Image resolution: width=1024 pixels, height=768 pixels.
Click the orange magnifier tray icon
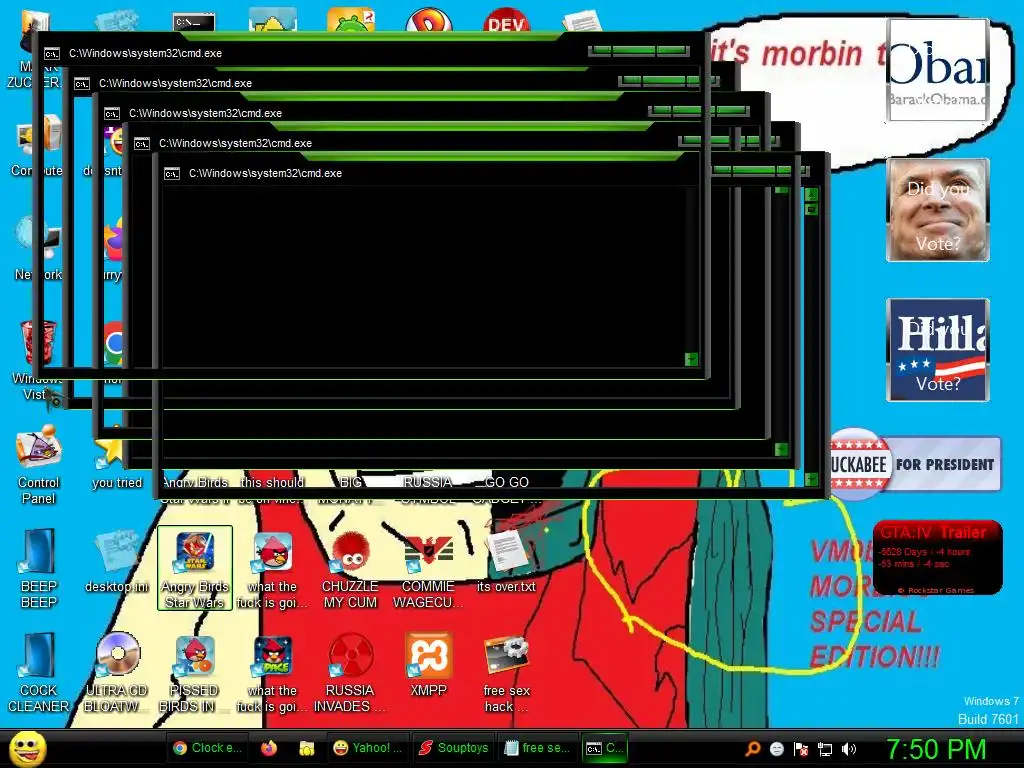coord(752,749)
